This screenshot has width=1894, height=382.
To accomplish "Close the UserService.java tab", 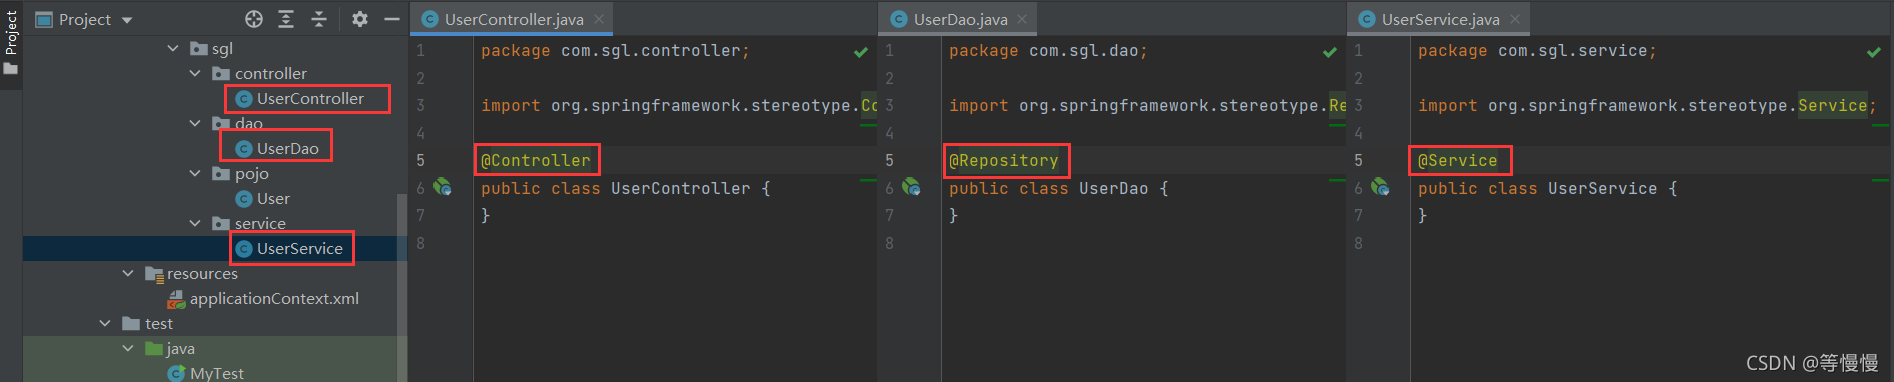I will click(1515, 19).
